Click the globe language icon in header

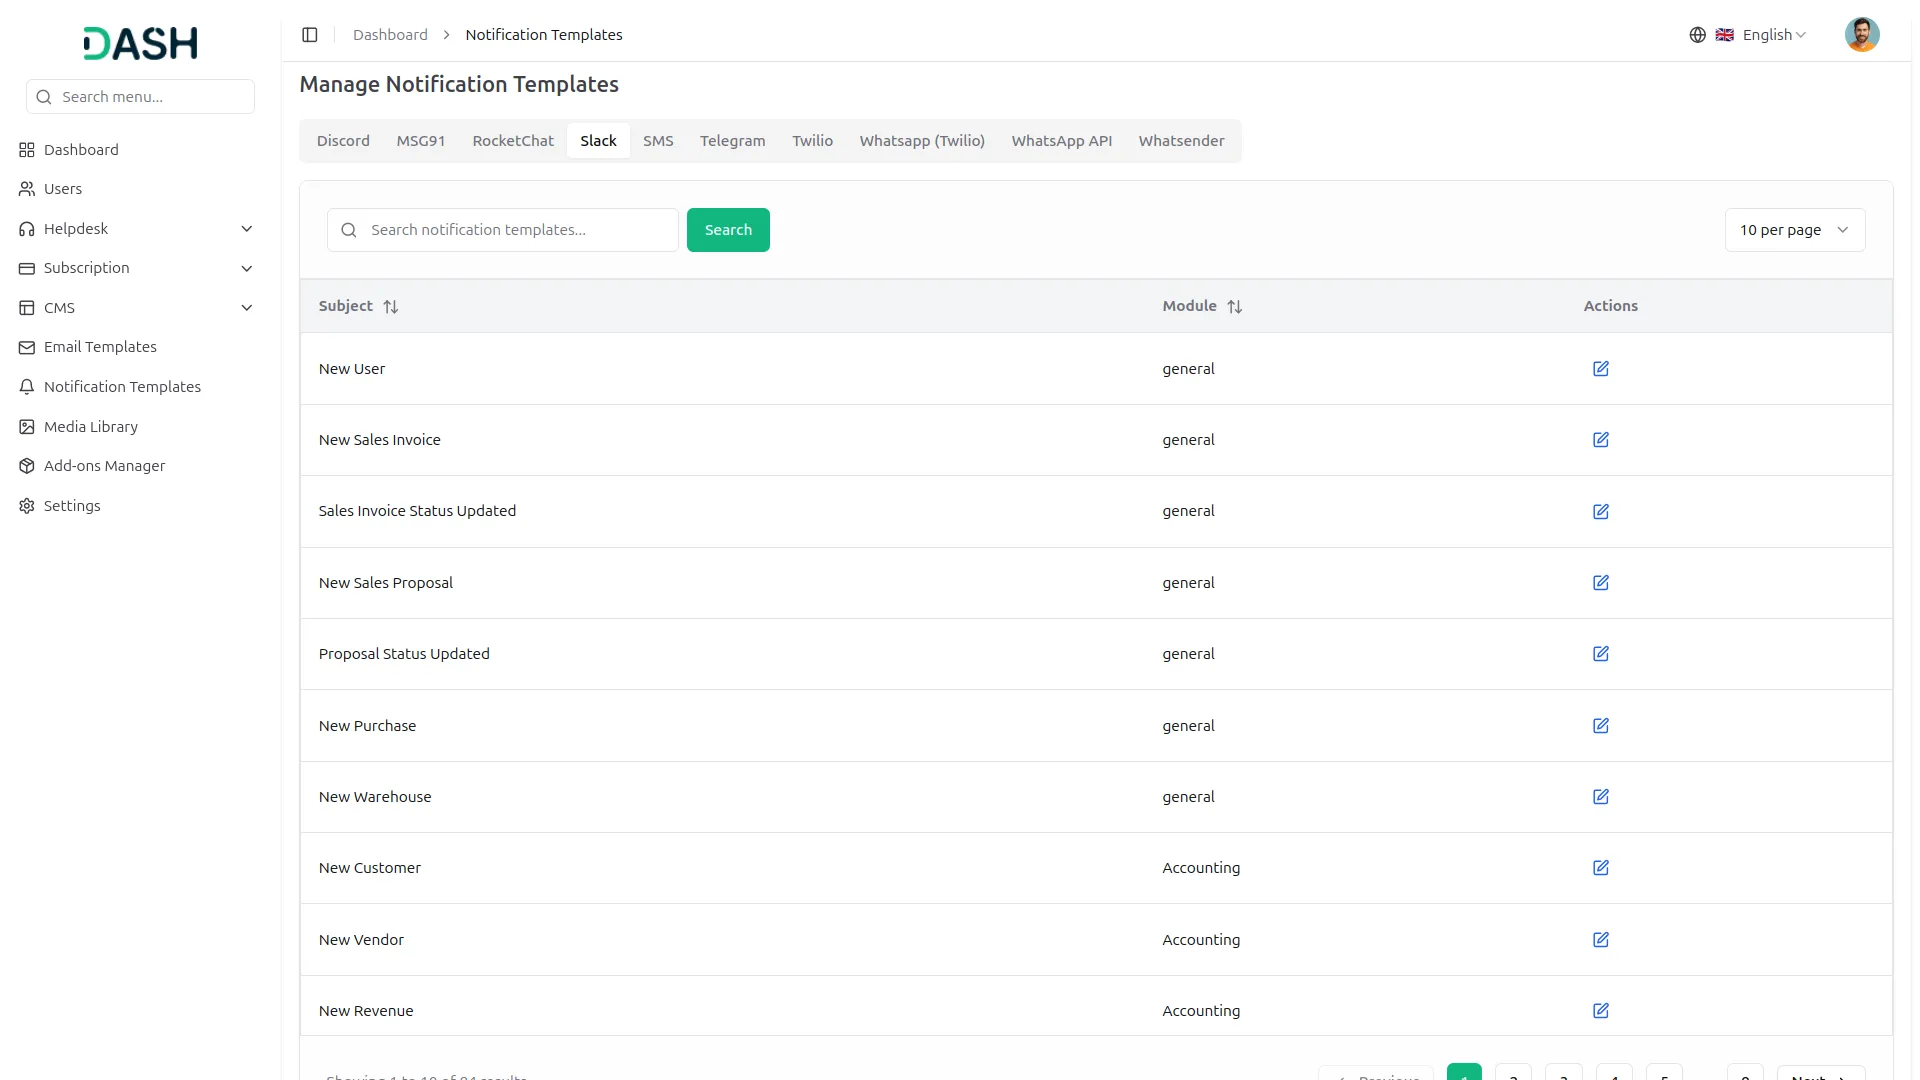click(x=1697, y=34)
